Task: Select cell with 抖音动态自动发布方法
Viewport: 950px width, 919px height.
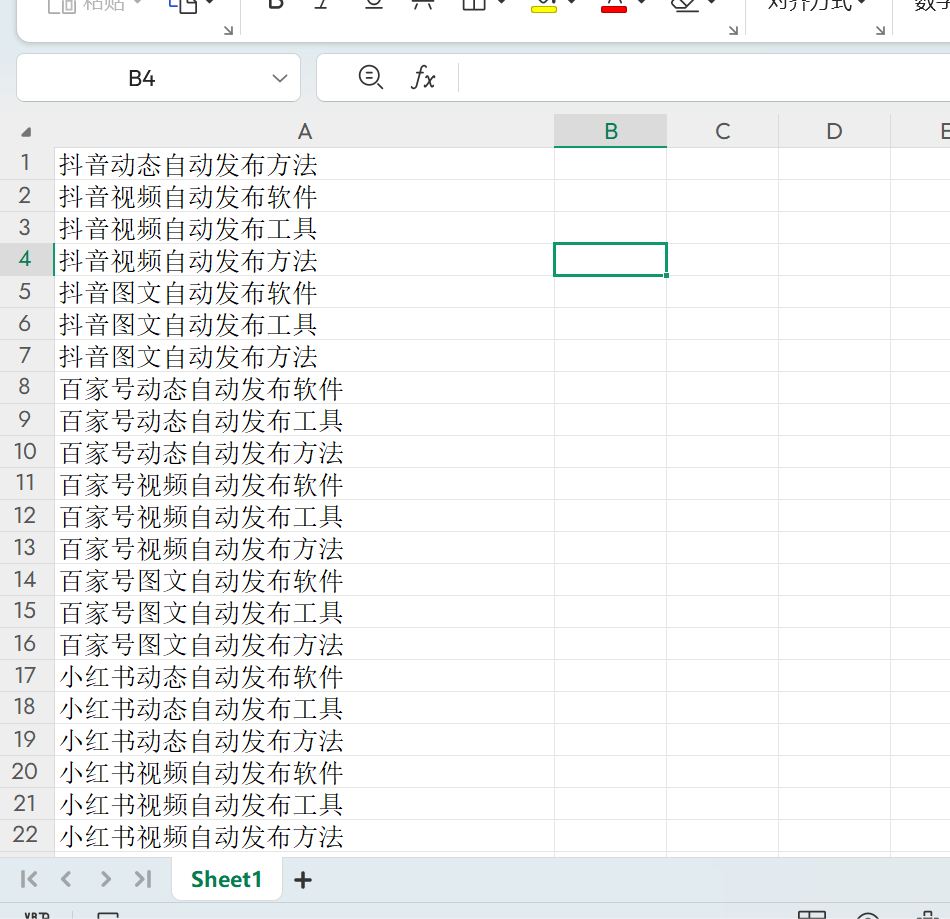Action: (x=304, y=164)
